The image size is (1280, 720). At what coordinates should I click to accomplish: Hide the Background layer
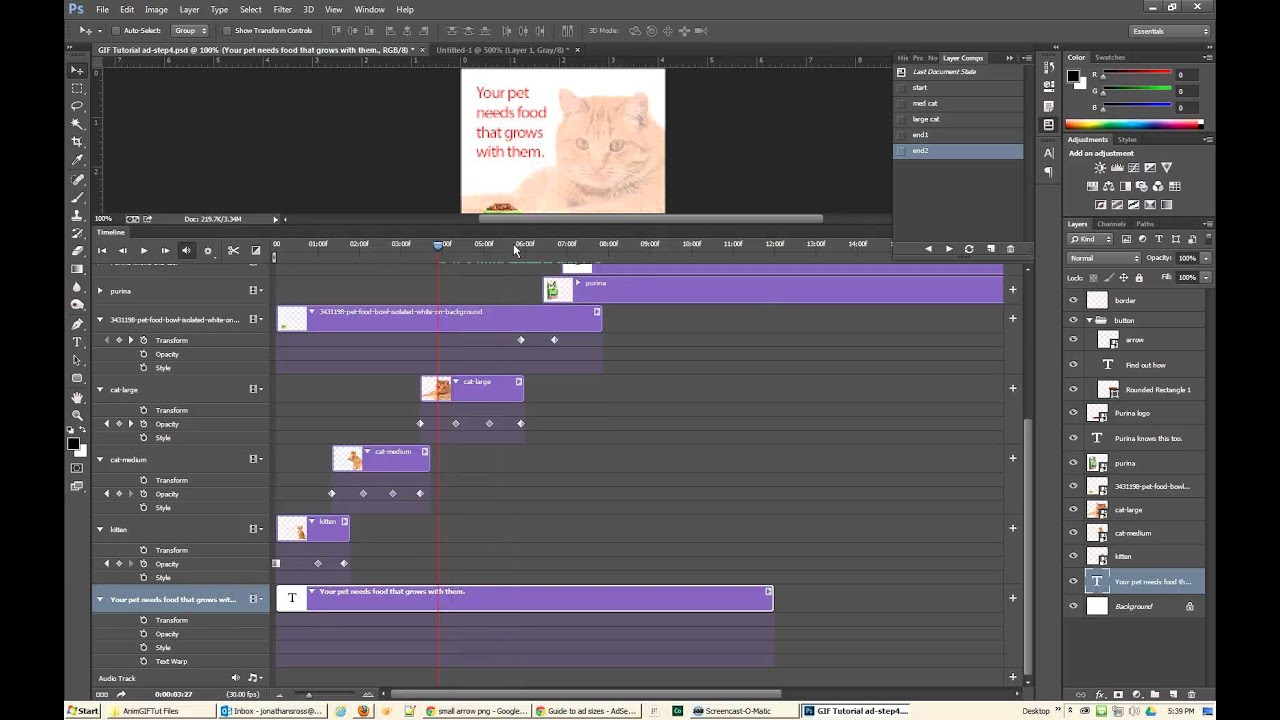coord(1074,606)
